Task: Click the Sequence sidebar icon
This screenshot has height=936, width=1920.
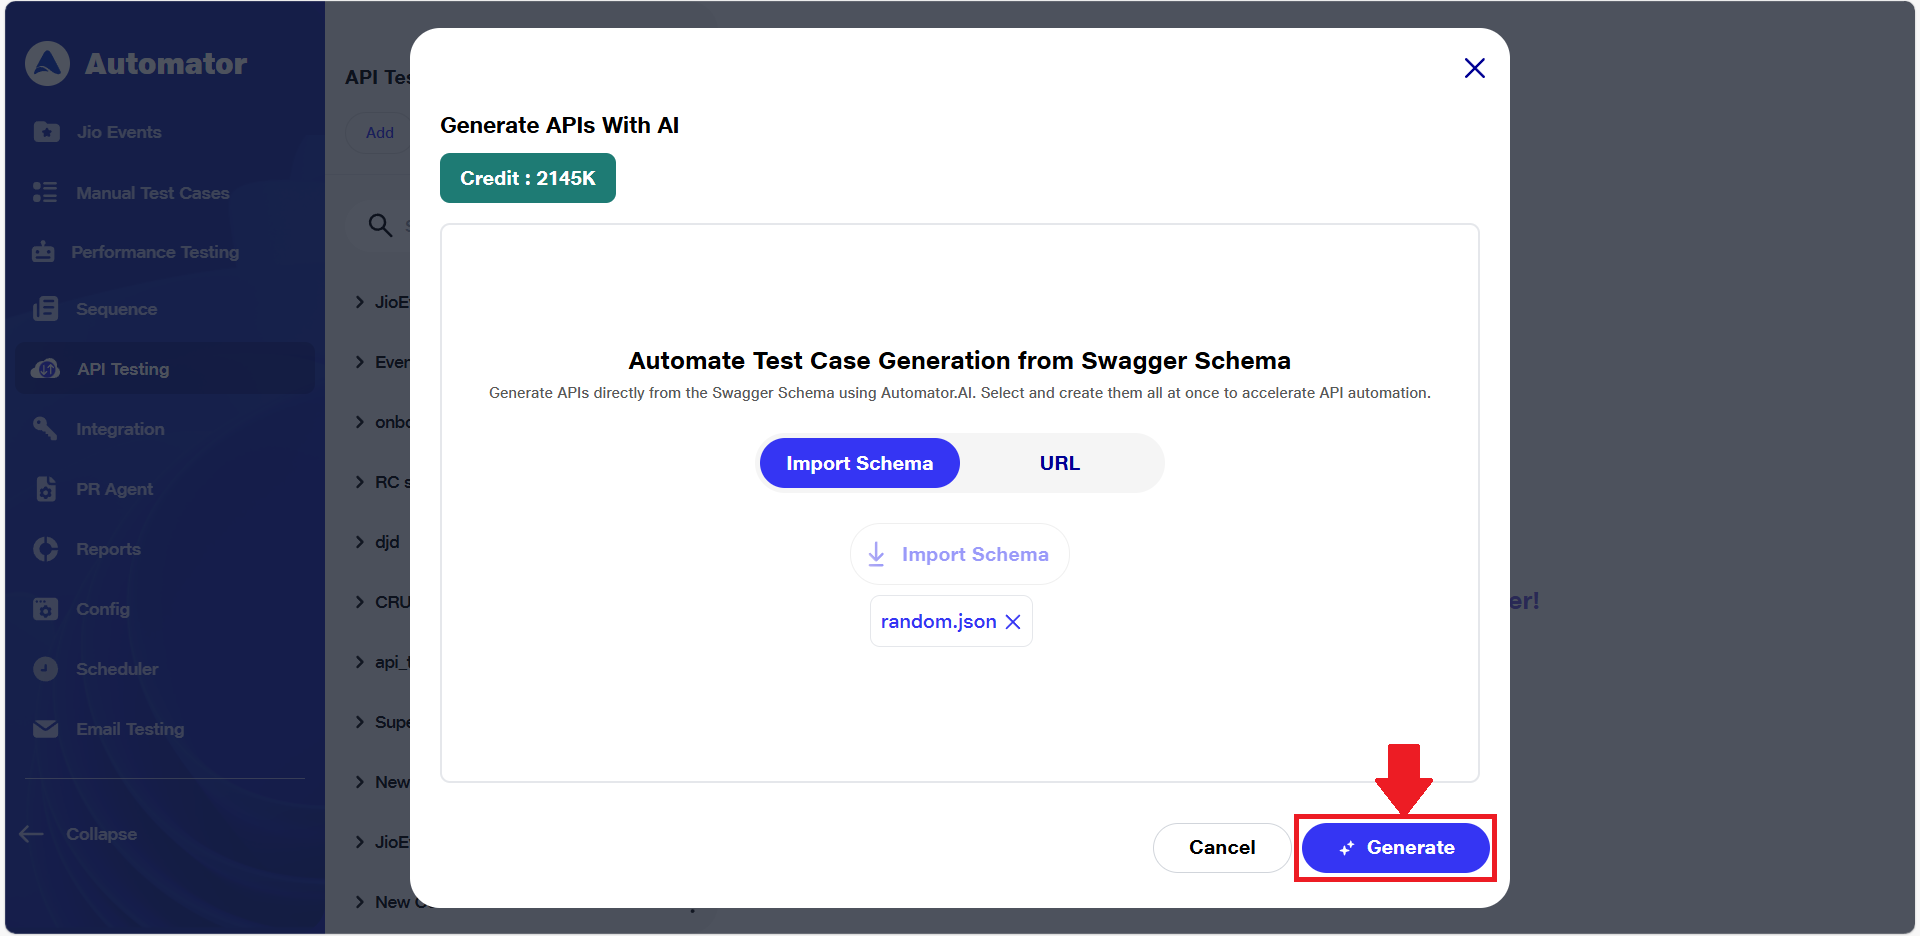Action: [x=45, y=309]
